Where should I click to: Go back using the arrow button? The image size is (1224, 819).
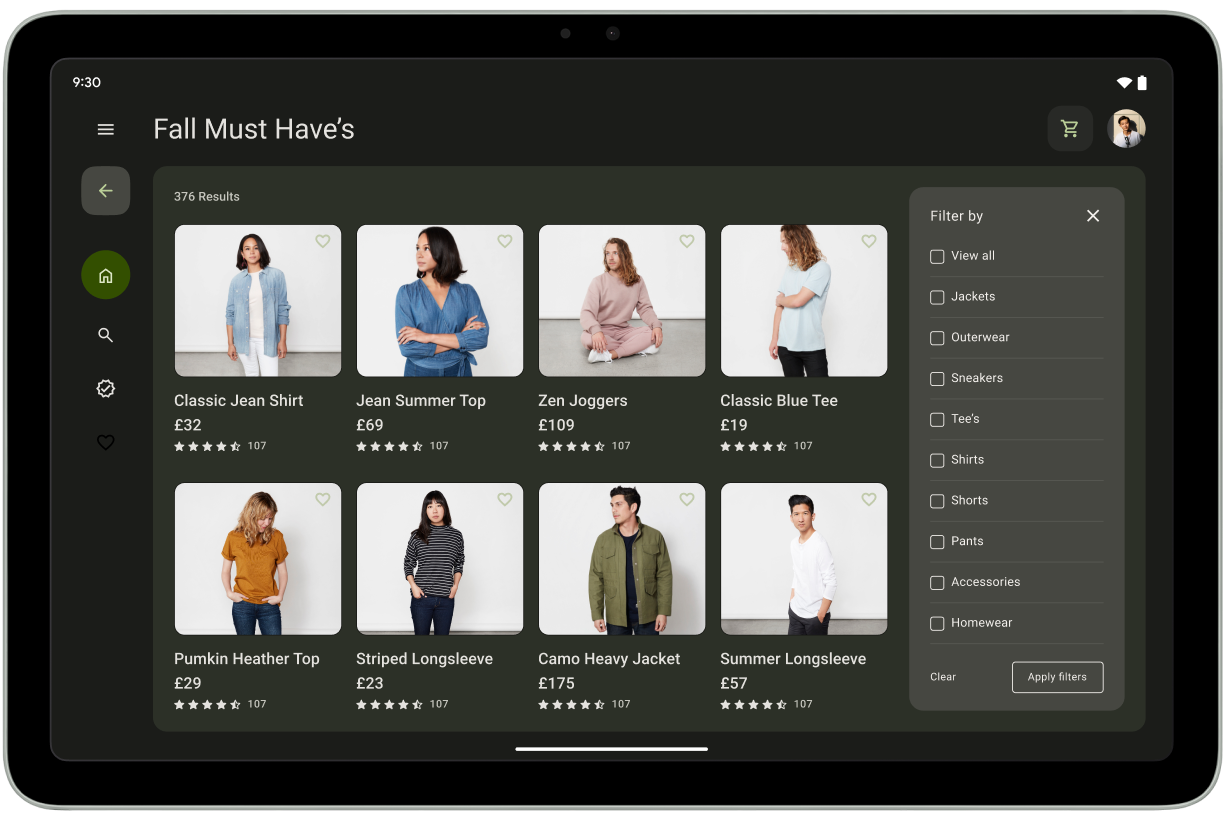pos(105,191)
